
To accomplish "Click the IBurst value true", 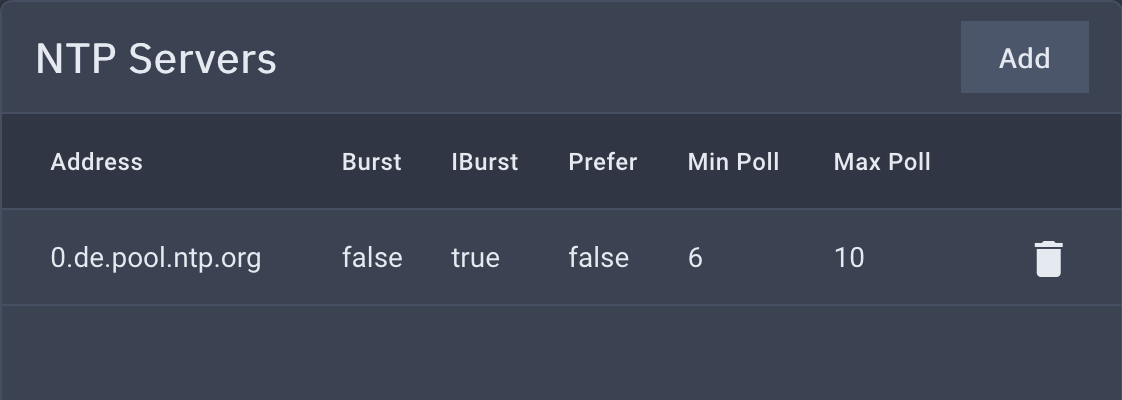I will [x=475, y=258].
